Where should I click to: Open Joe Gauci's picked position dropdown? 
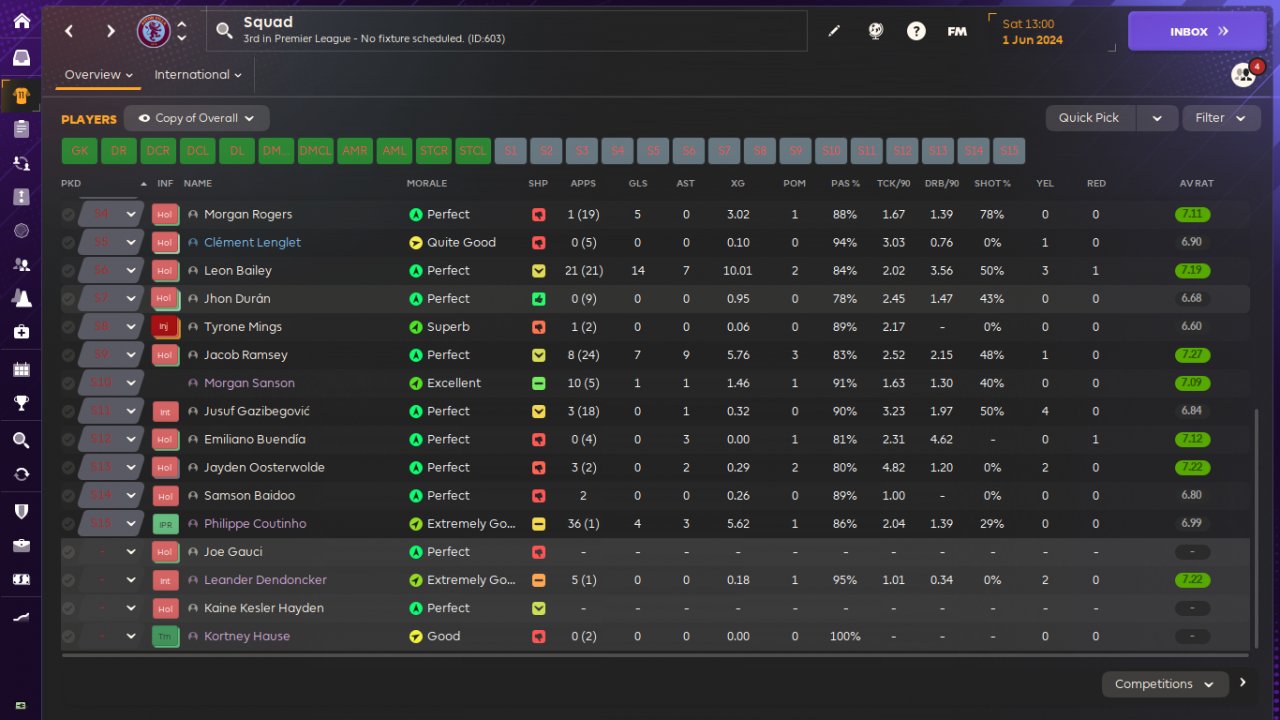110,552
